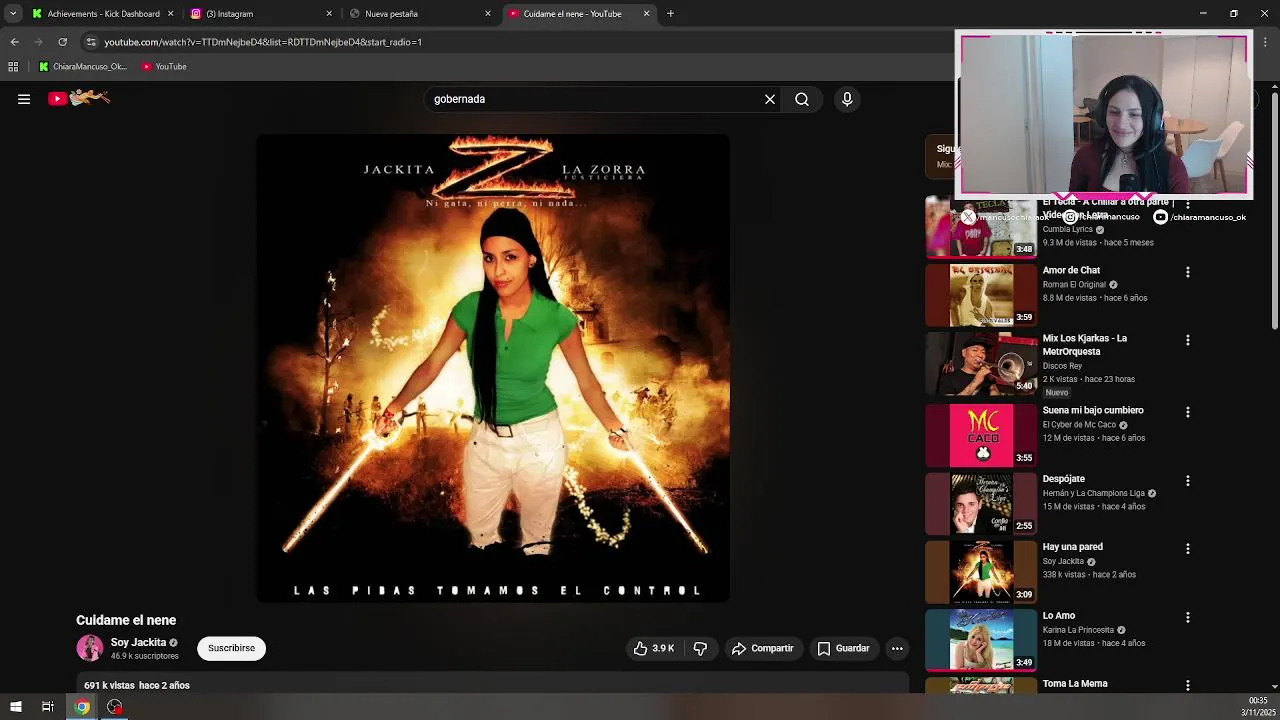Open options menu for Lo Amo
The width and height of the screenshot is (1280, 720).
click(1187, 618)
